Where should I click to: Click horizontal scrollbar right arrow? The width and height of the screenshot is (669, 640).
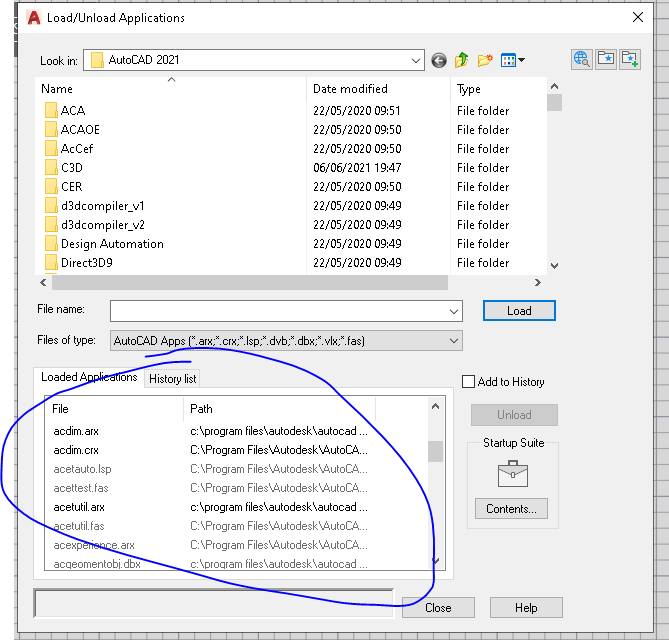click(538, 282)
